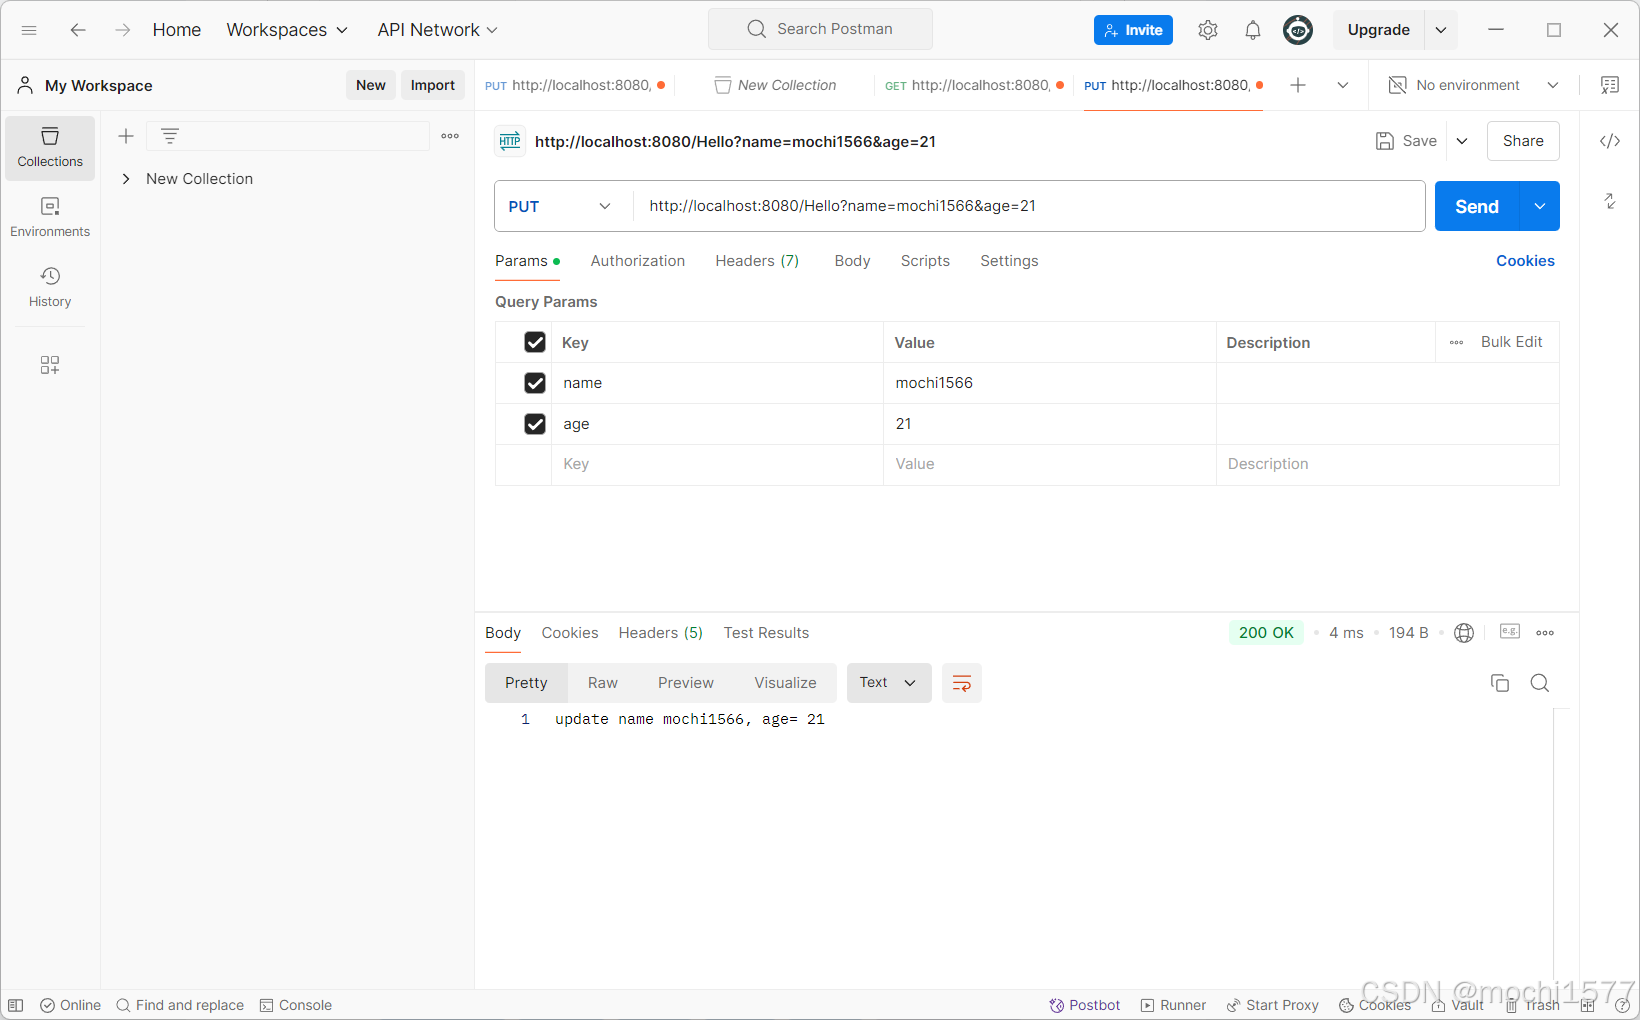
Task: Click the empty Key parameter cell
Action: click(x=717, y=464)
